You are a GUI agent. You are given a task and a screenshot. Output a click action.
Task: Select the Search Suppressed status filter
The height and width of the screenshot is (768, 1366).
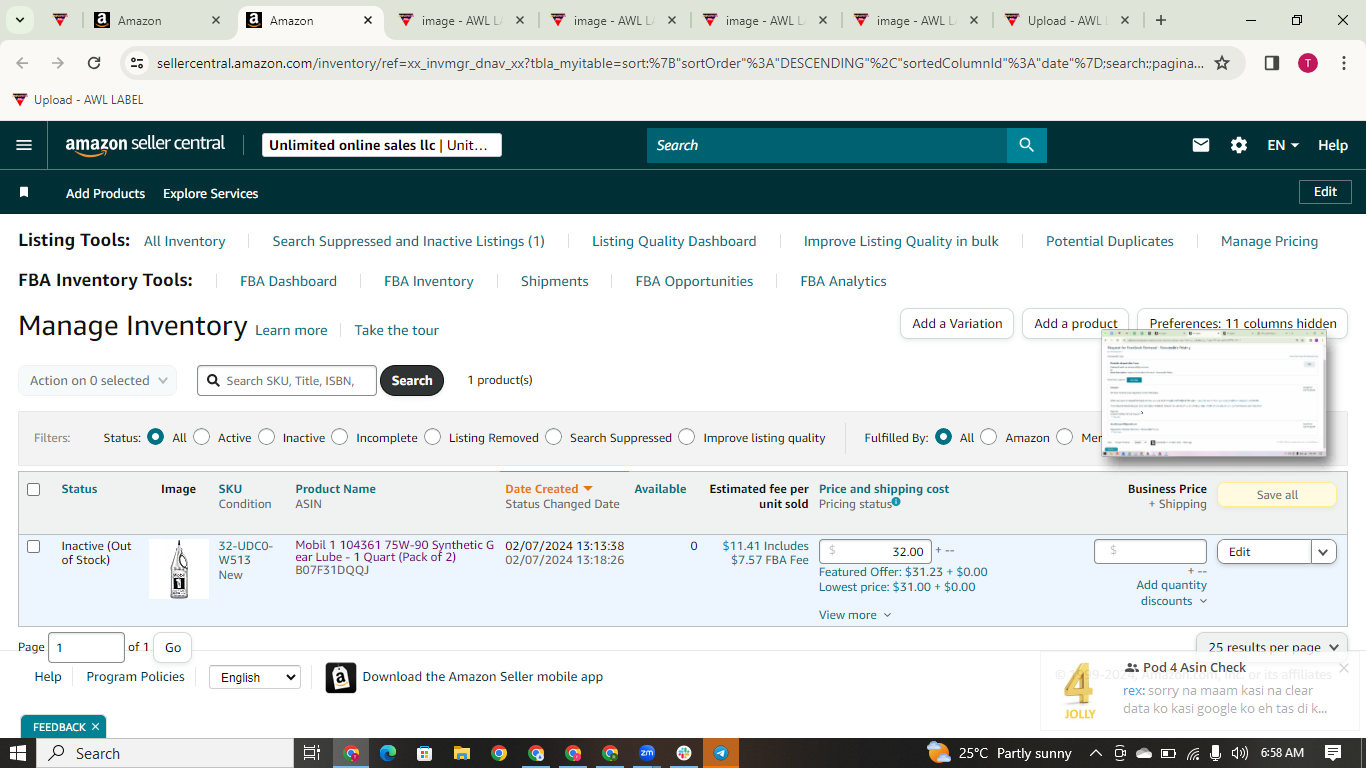pos(553,437)
